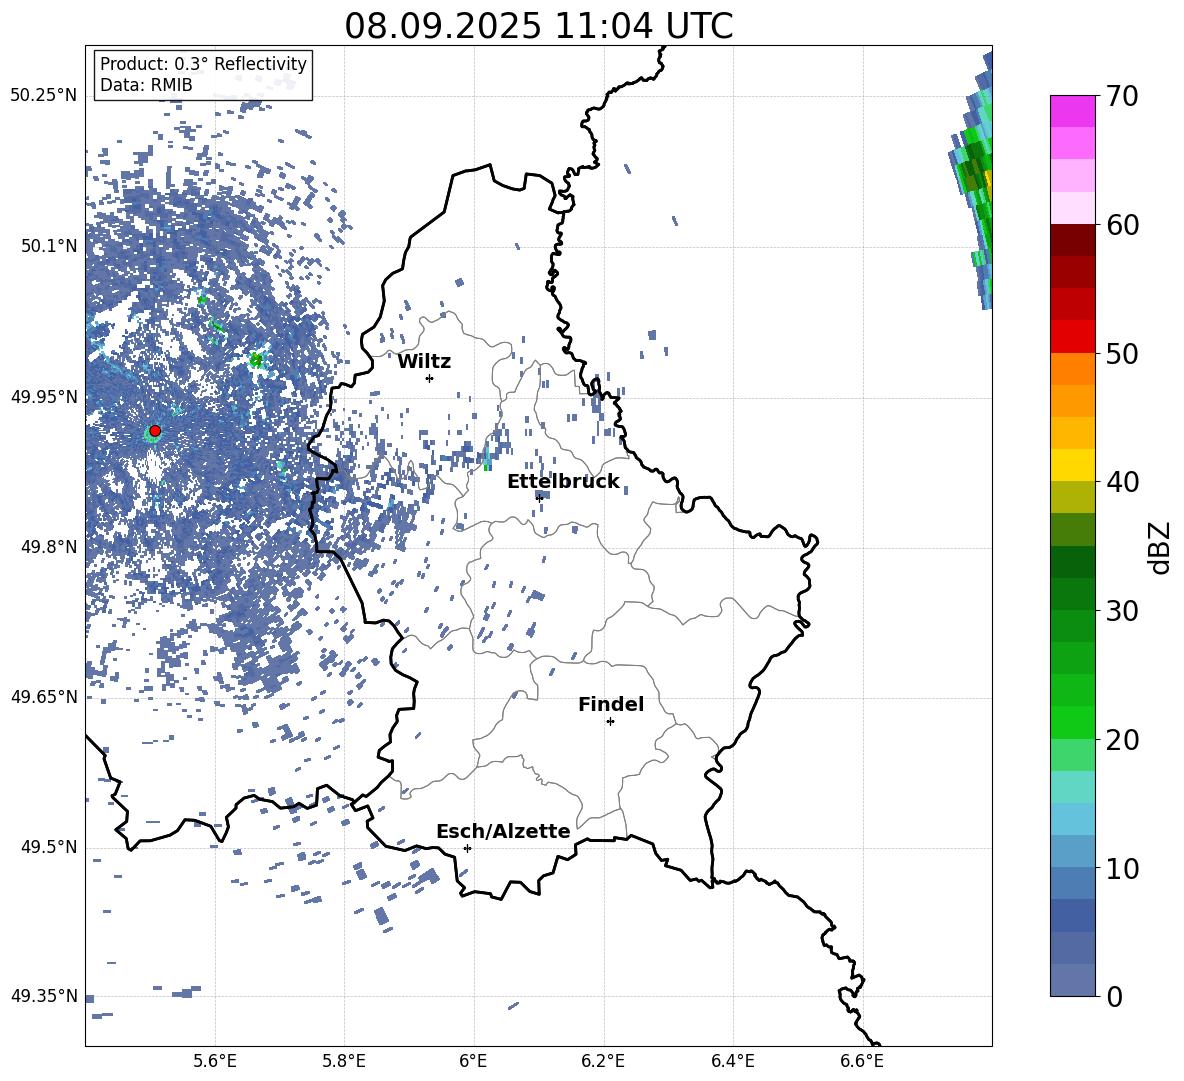The height and width of the screenshot is (1081, 1184).
Task: Click the 49.5°N latitude label
Action: coord(49,848)
